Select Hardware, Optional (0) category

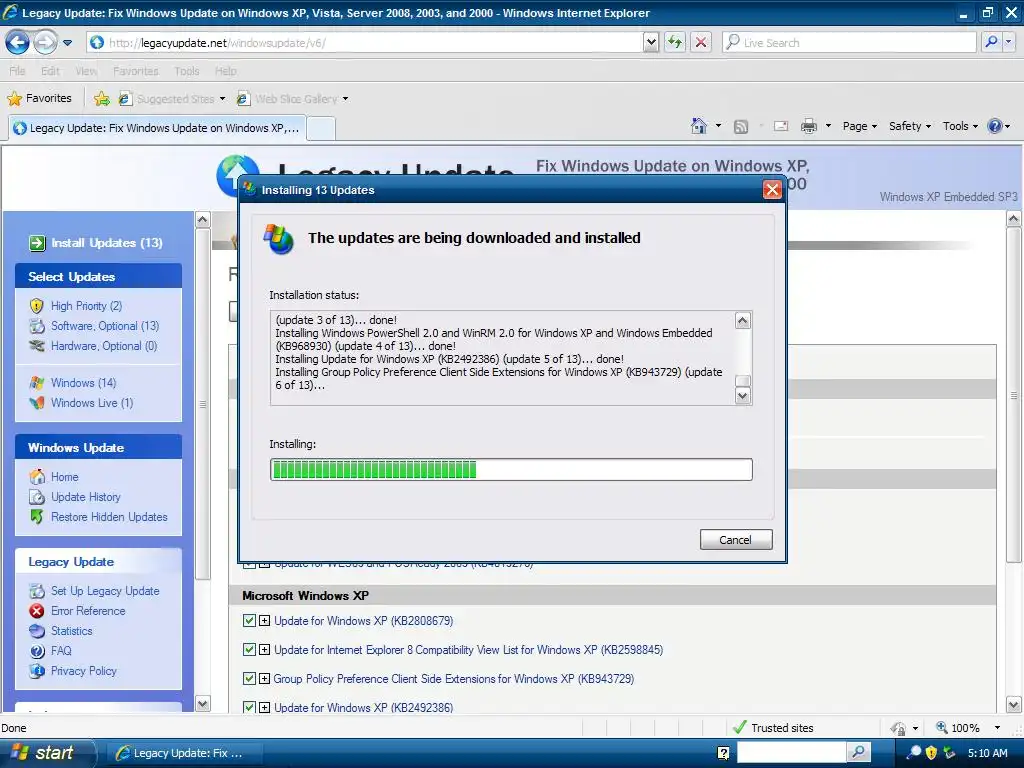click(x=104, y=346)
